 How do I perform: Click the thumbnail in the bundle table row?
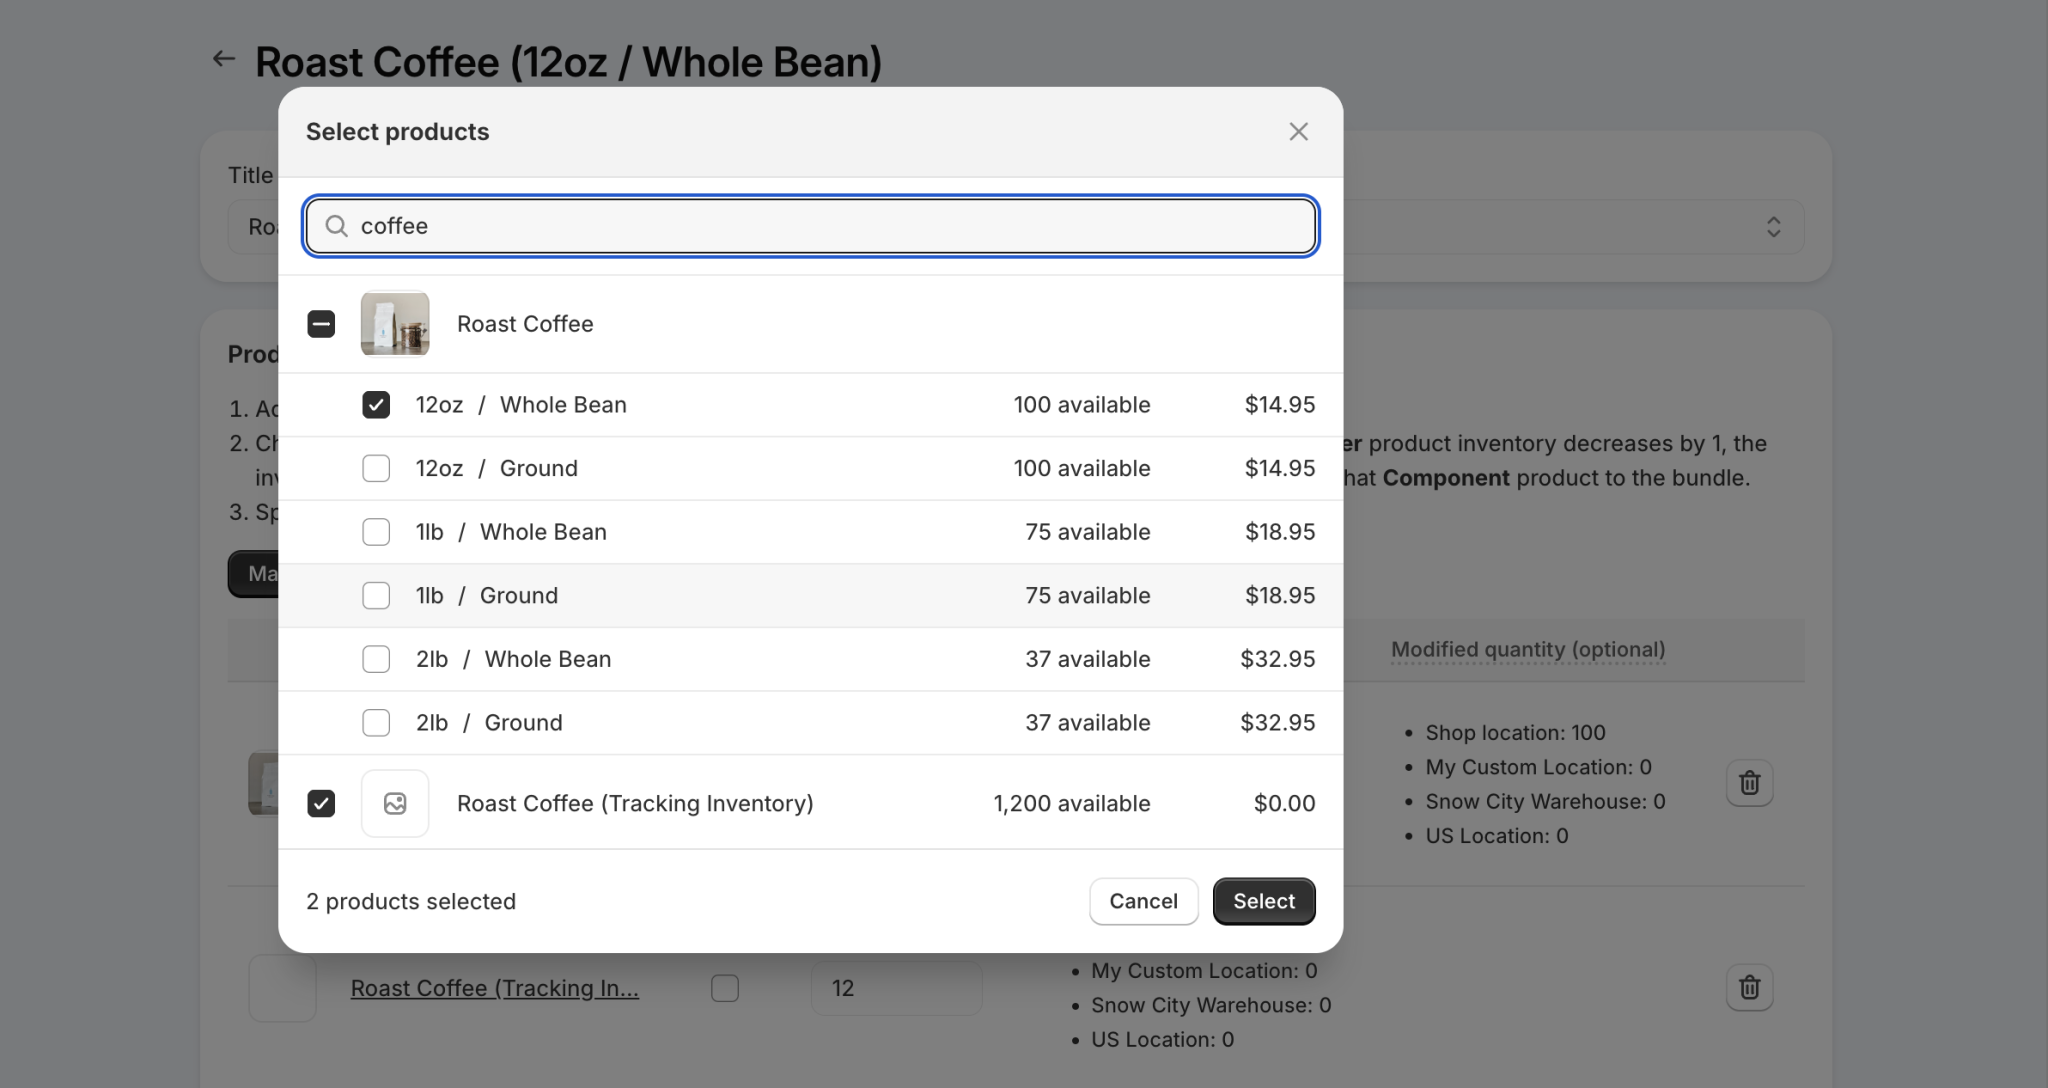pos(282,987)
